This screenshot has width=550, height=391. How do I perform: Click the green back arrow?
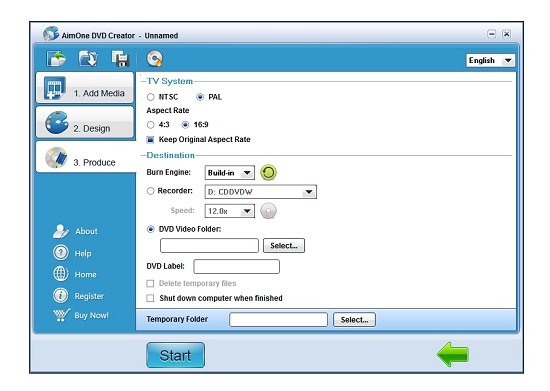[453, 355]
